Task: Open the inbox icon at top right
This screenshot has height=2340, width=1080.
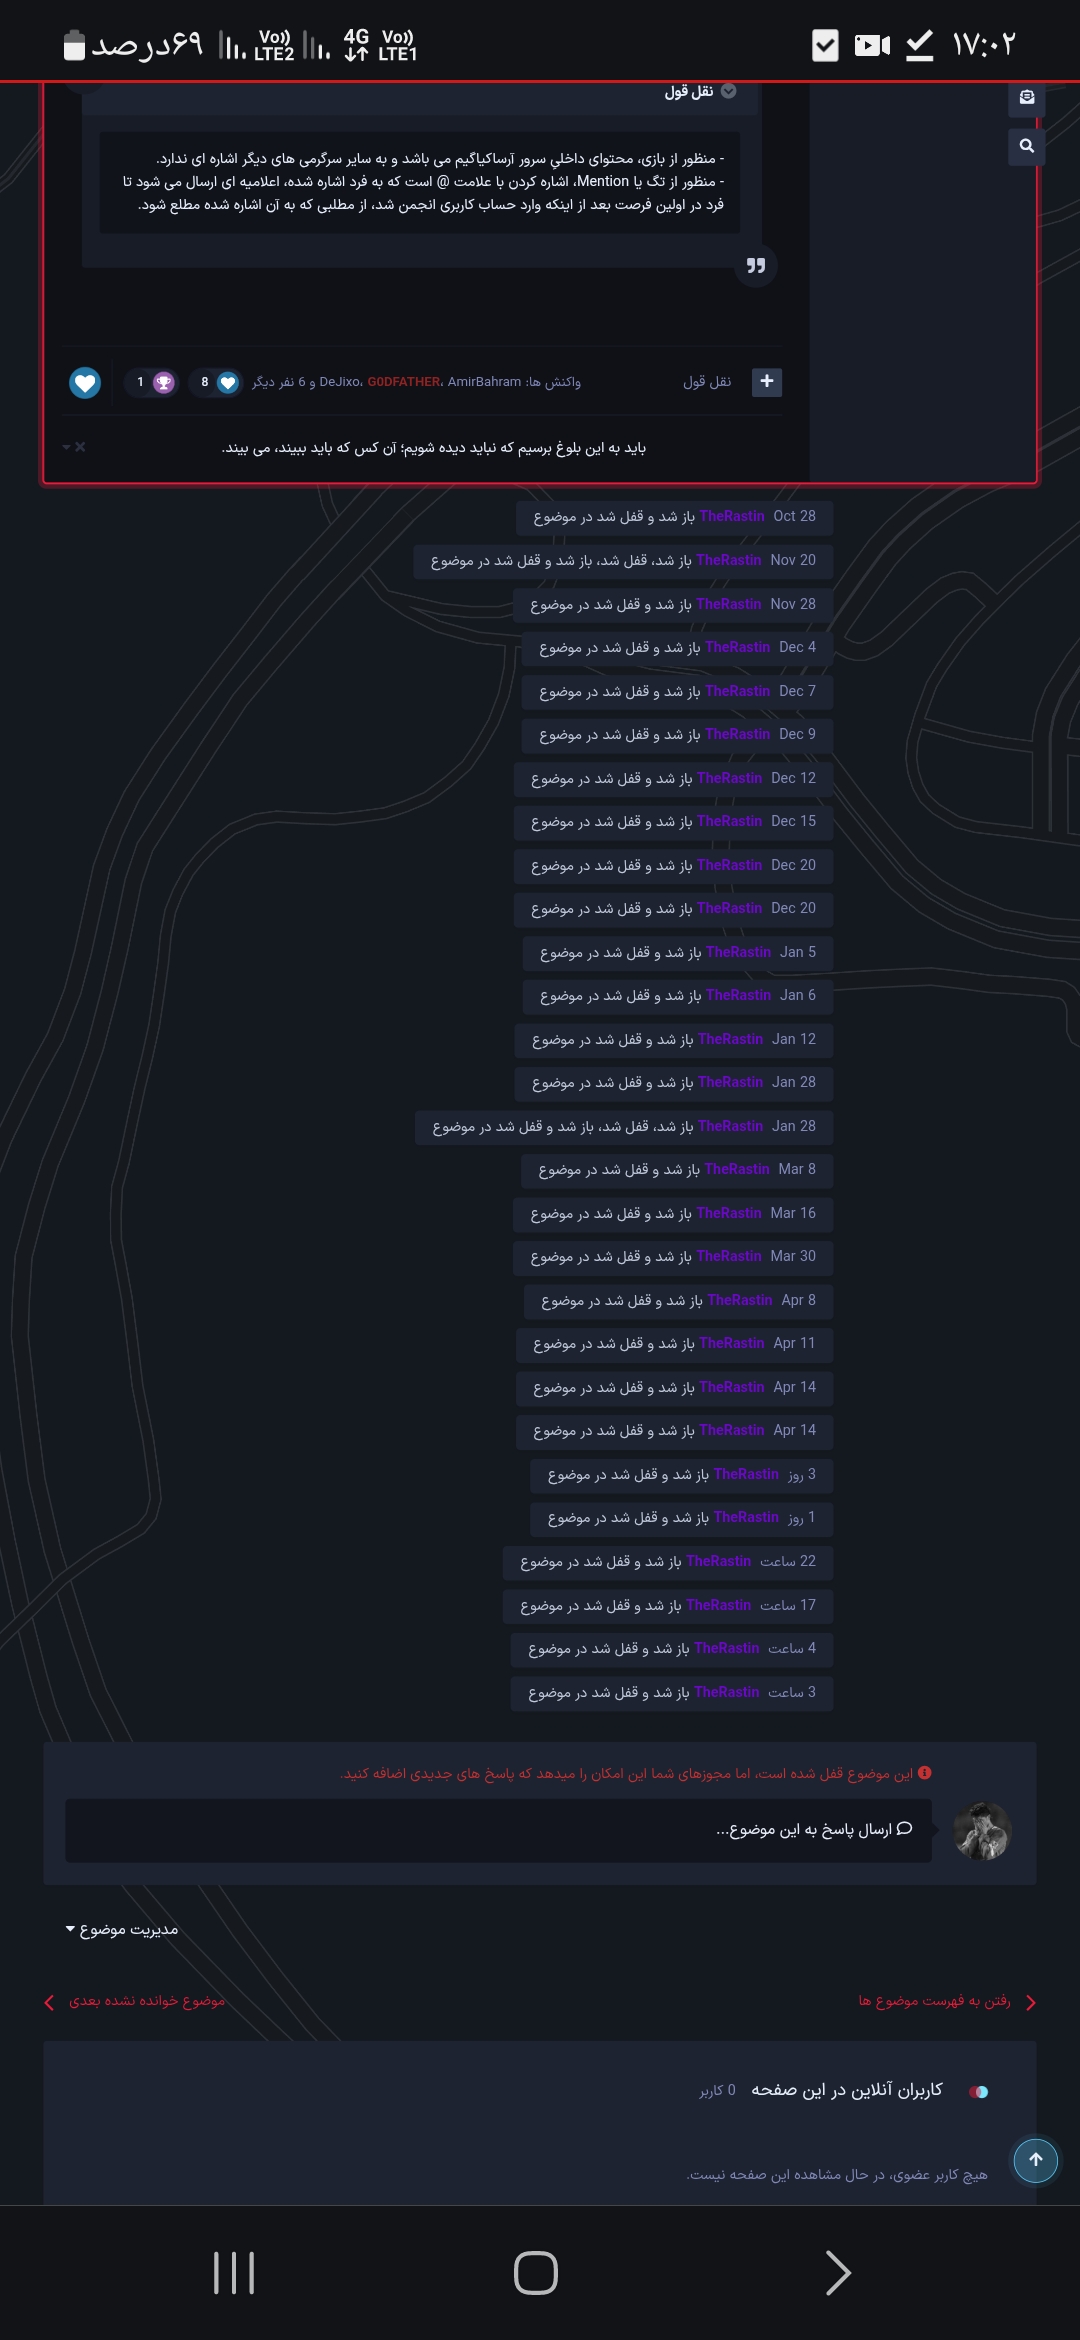Action: (1027, 98)
